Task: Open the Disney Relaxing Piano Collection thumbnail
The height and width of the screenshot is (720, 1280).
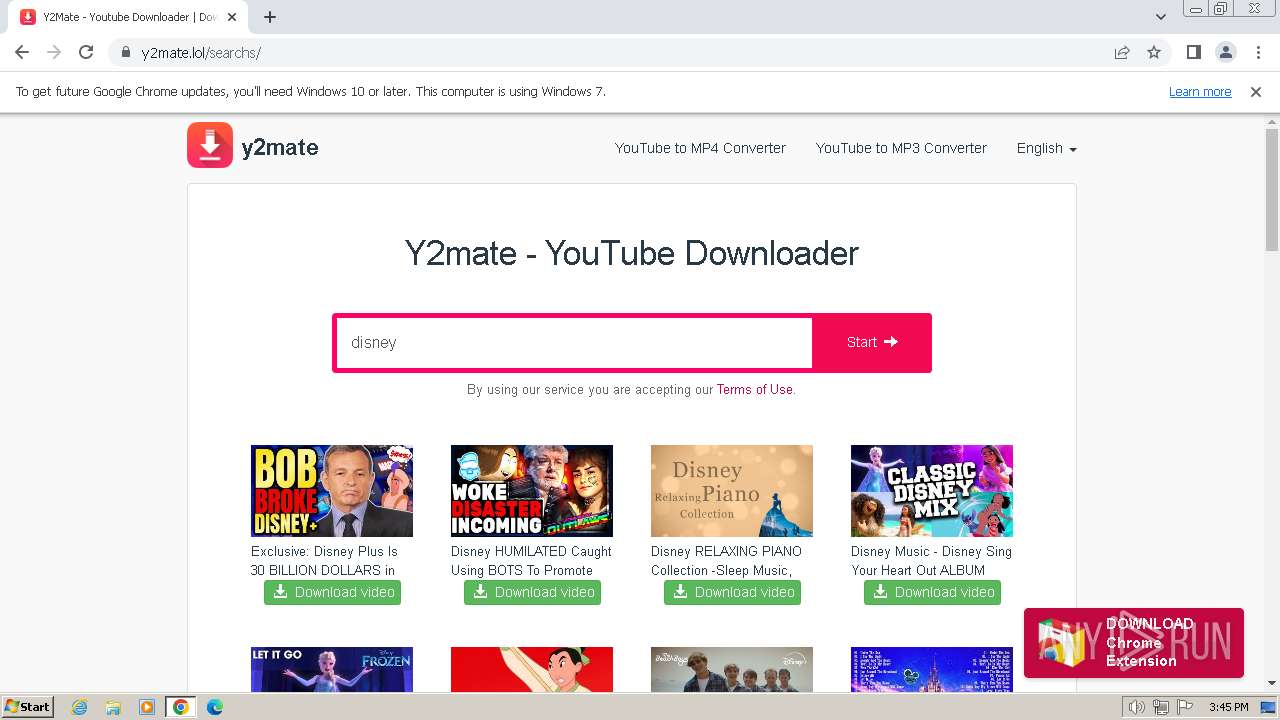Action: click(732, 491)
